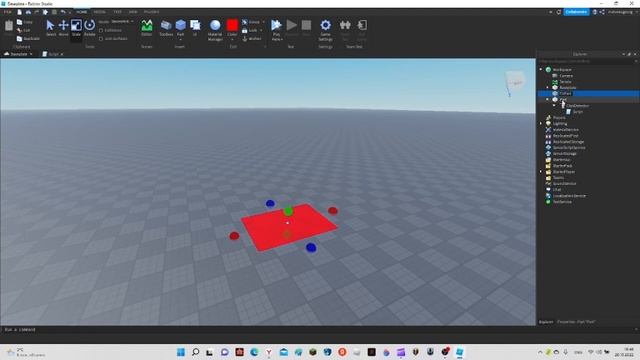Click Cut in the Clipboard group
Screen dimensions: 640x360
[x=24, y=30]
